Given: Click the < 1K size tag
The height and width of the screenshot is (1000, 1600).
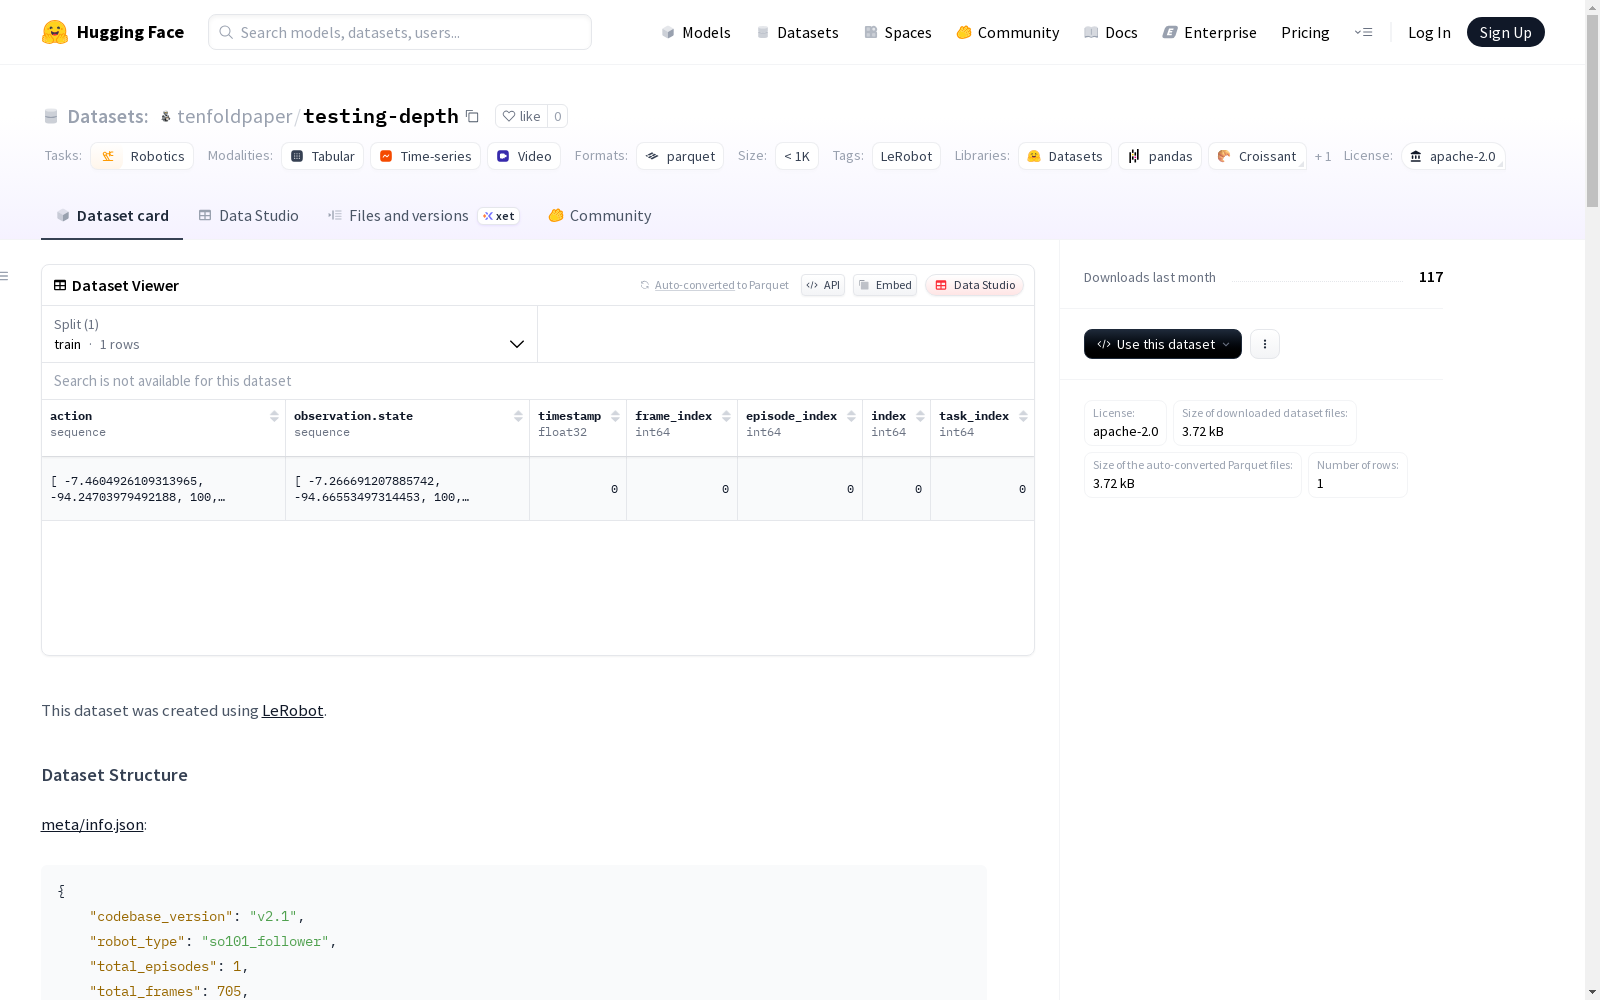Looking at the screenshot, I should [x=797, y=156].
